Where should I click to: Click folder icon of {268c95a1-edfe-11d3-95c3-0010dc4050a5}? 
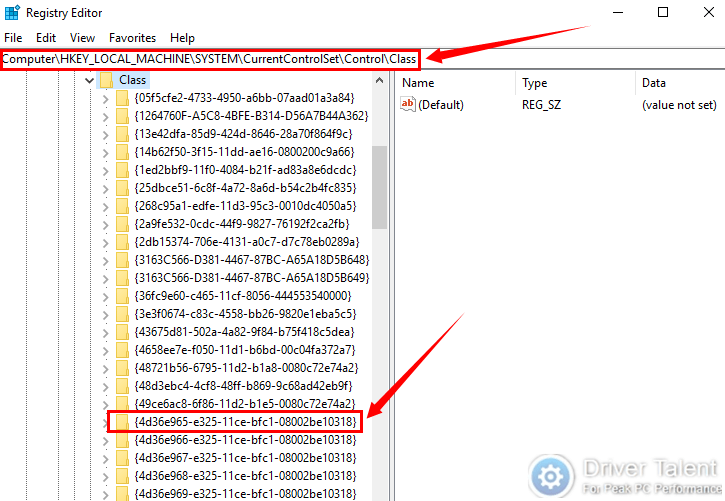(x=122, y=206)
